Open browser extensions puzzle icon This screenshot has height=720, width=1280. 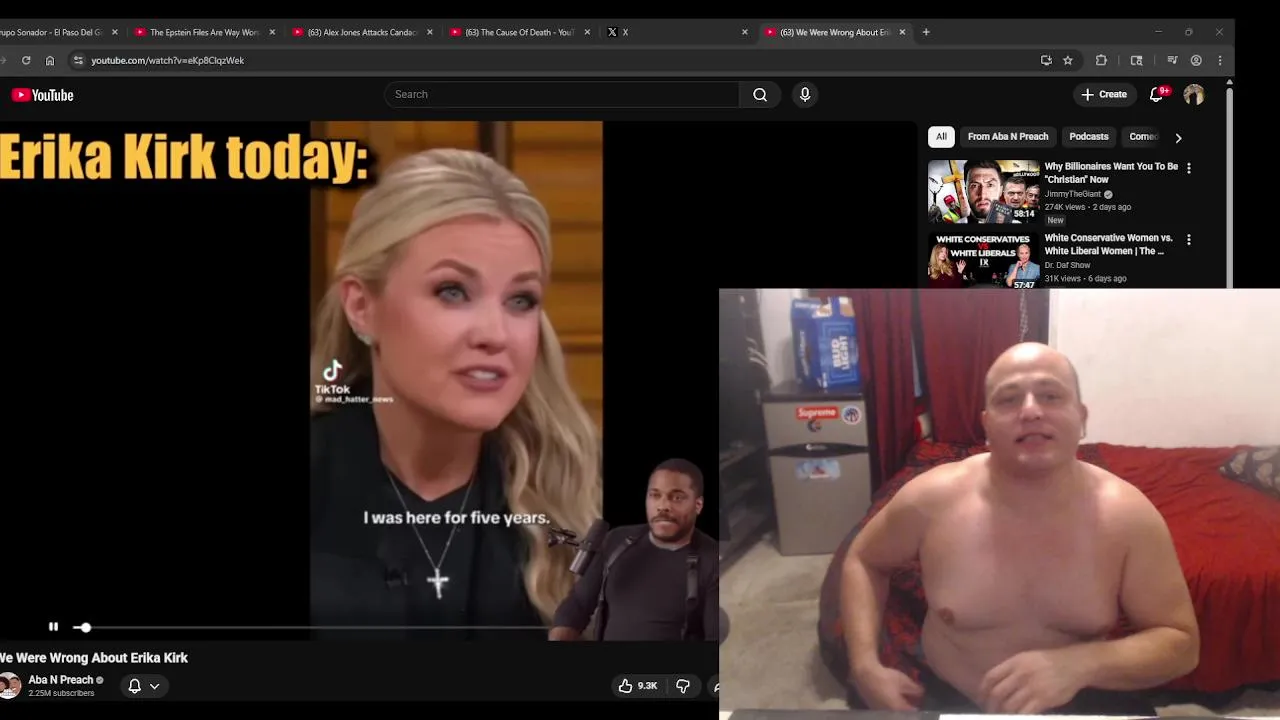(1101, 60)
